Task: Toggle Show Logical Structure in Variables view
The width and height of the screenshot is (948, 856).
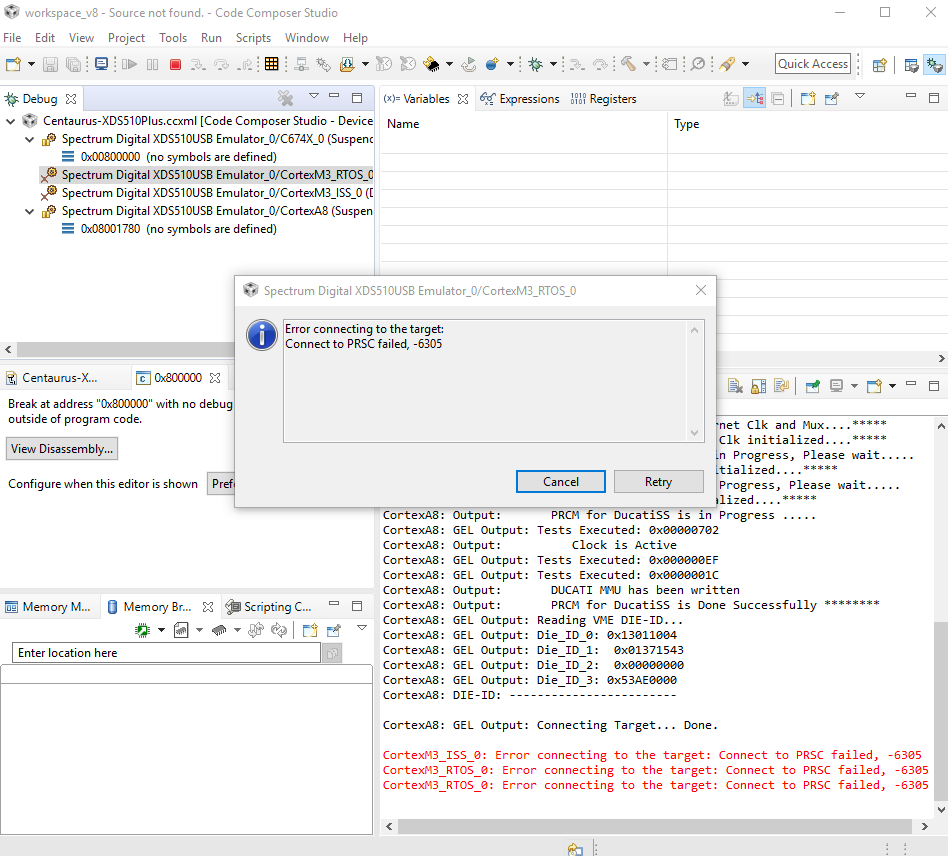Action: 755,99
